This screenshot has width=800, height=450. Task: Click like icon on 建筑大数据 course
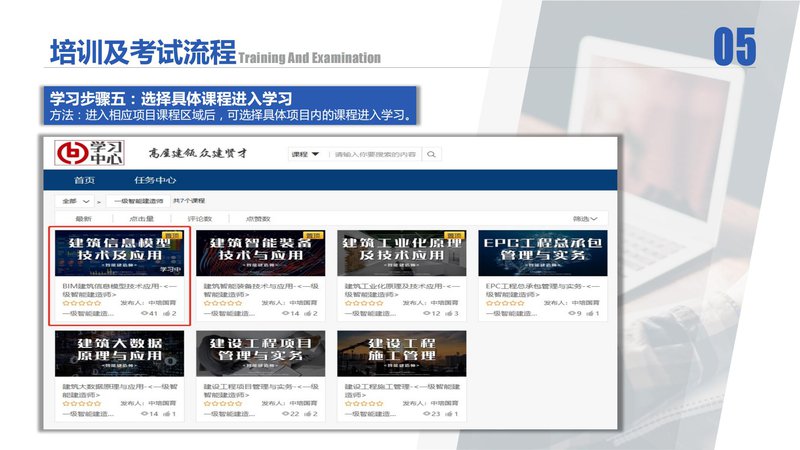click(x=166, y=414)
